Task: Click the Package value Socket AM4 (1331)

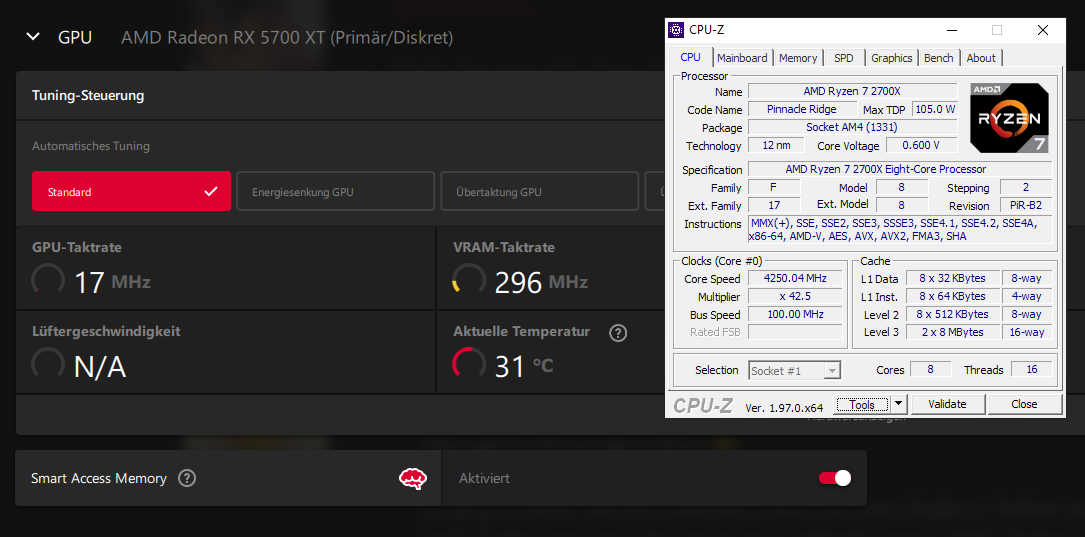Action: coord(852,127)
